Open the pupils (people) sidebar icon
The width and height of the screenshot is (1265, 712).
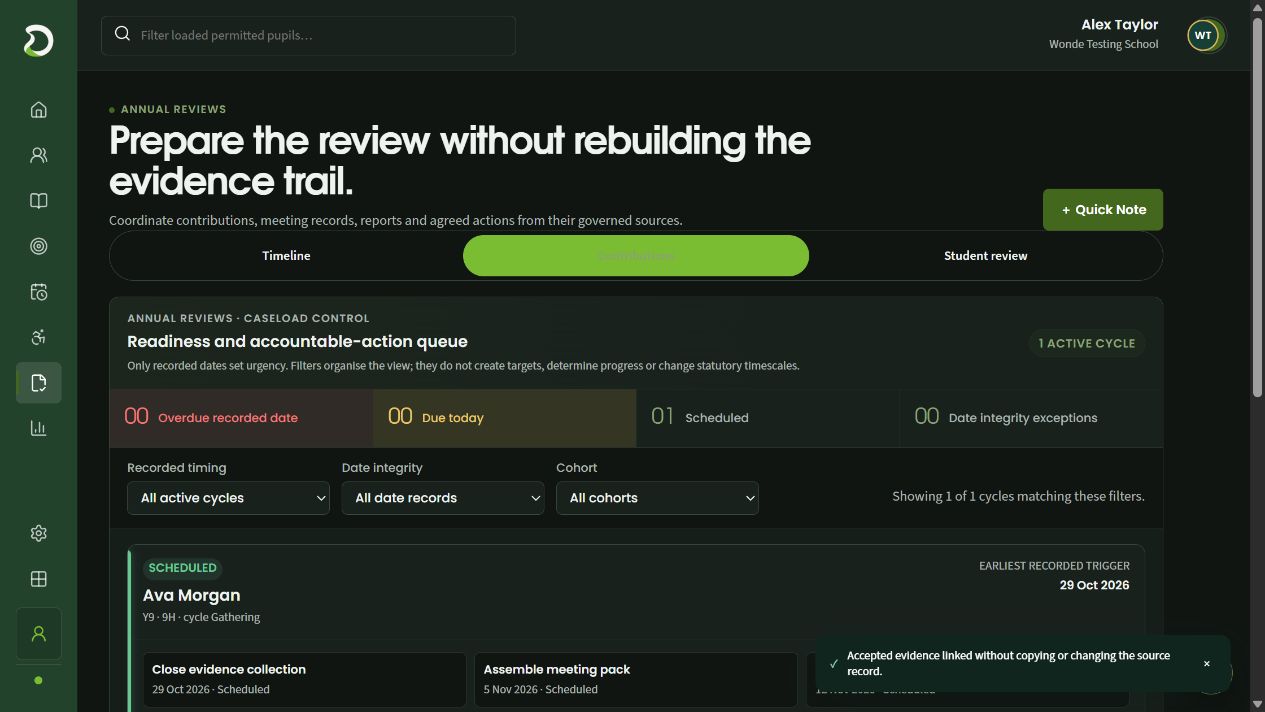pos(38,155)
